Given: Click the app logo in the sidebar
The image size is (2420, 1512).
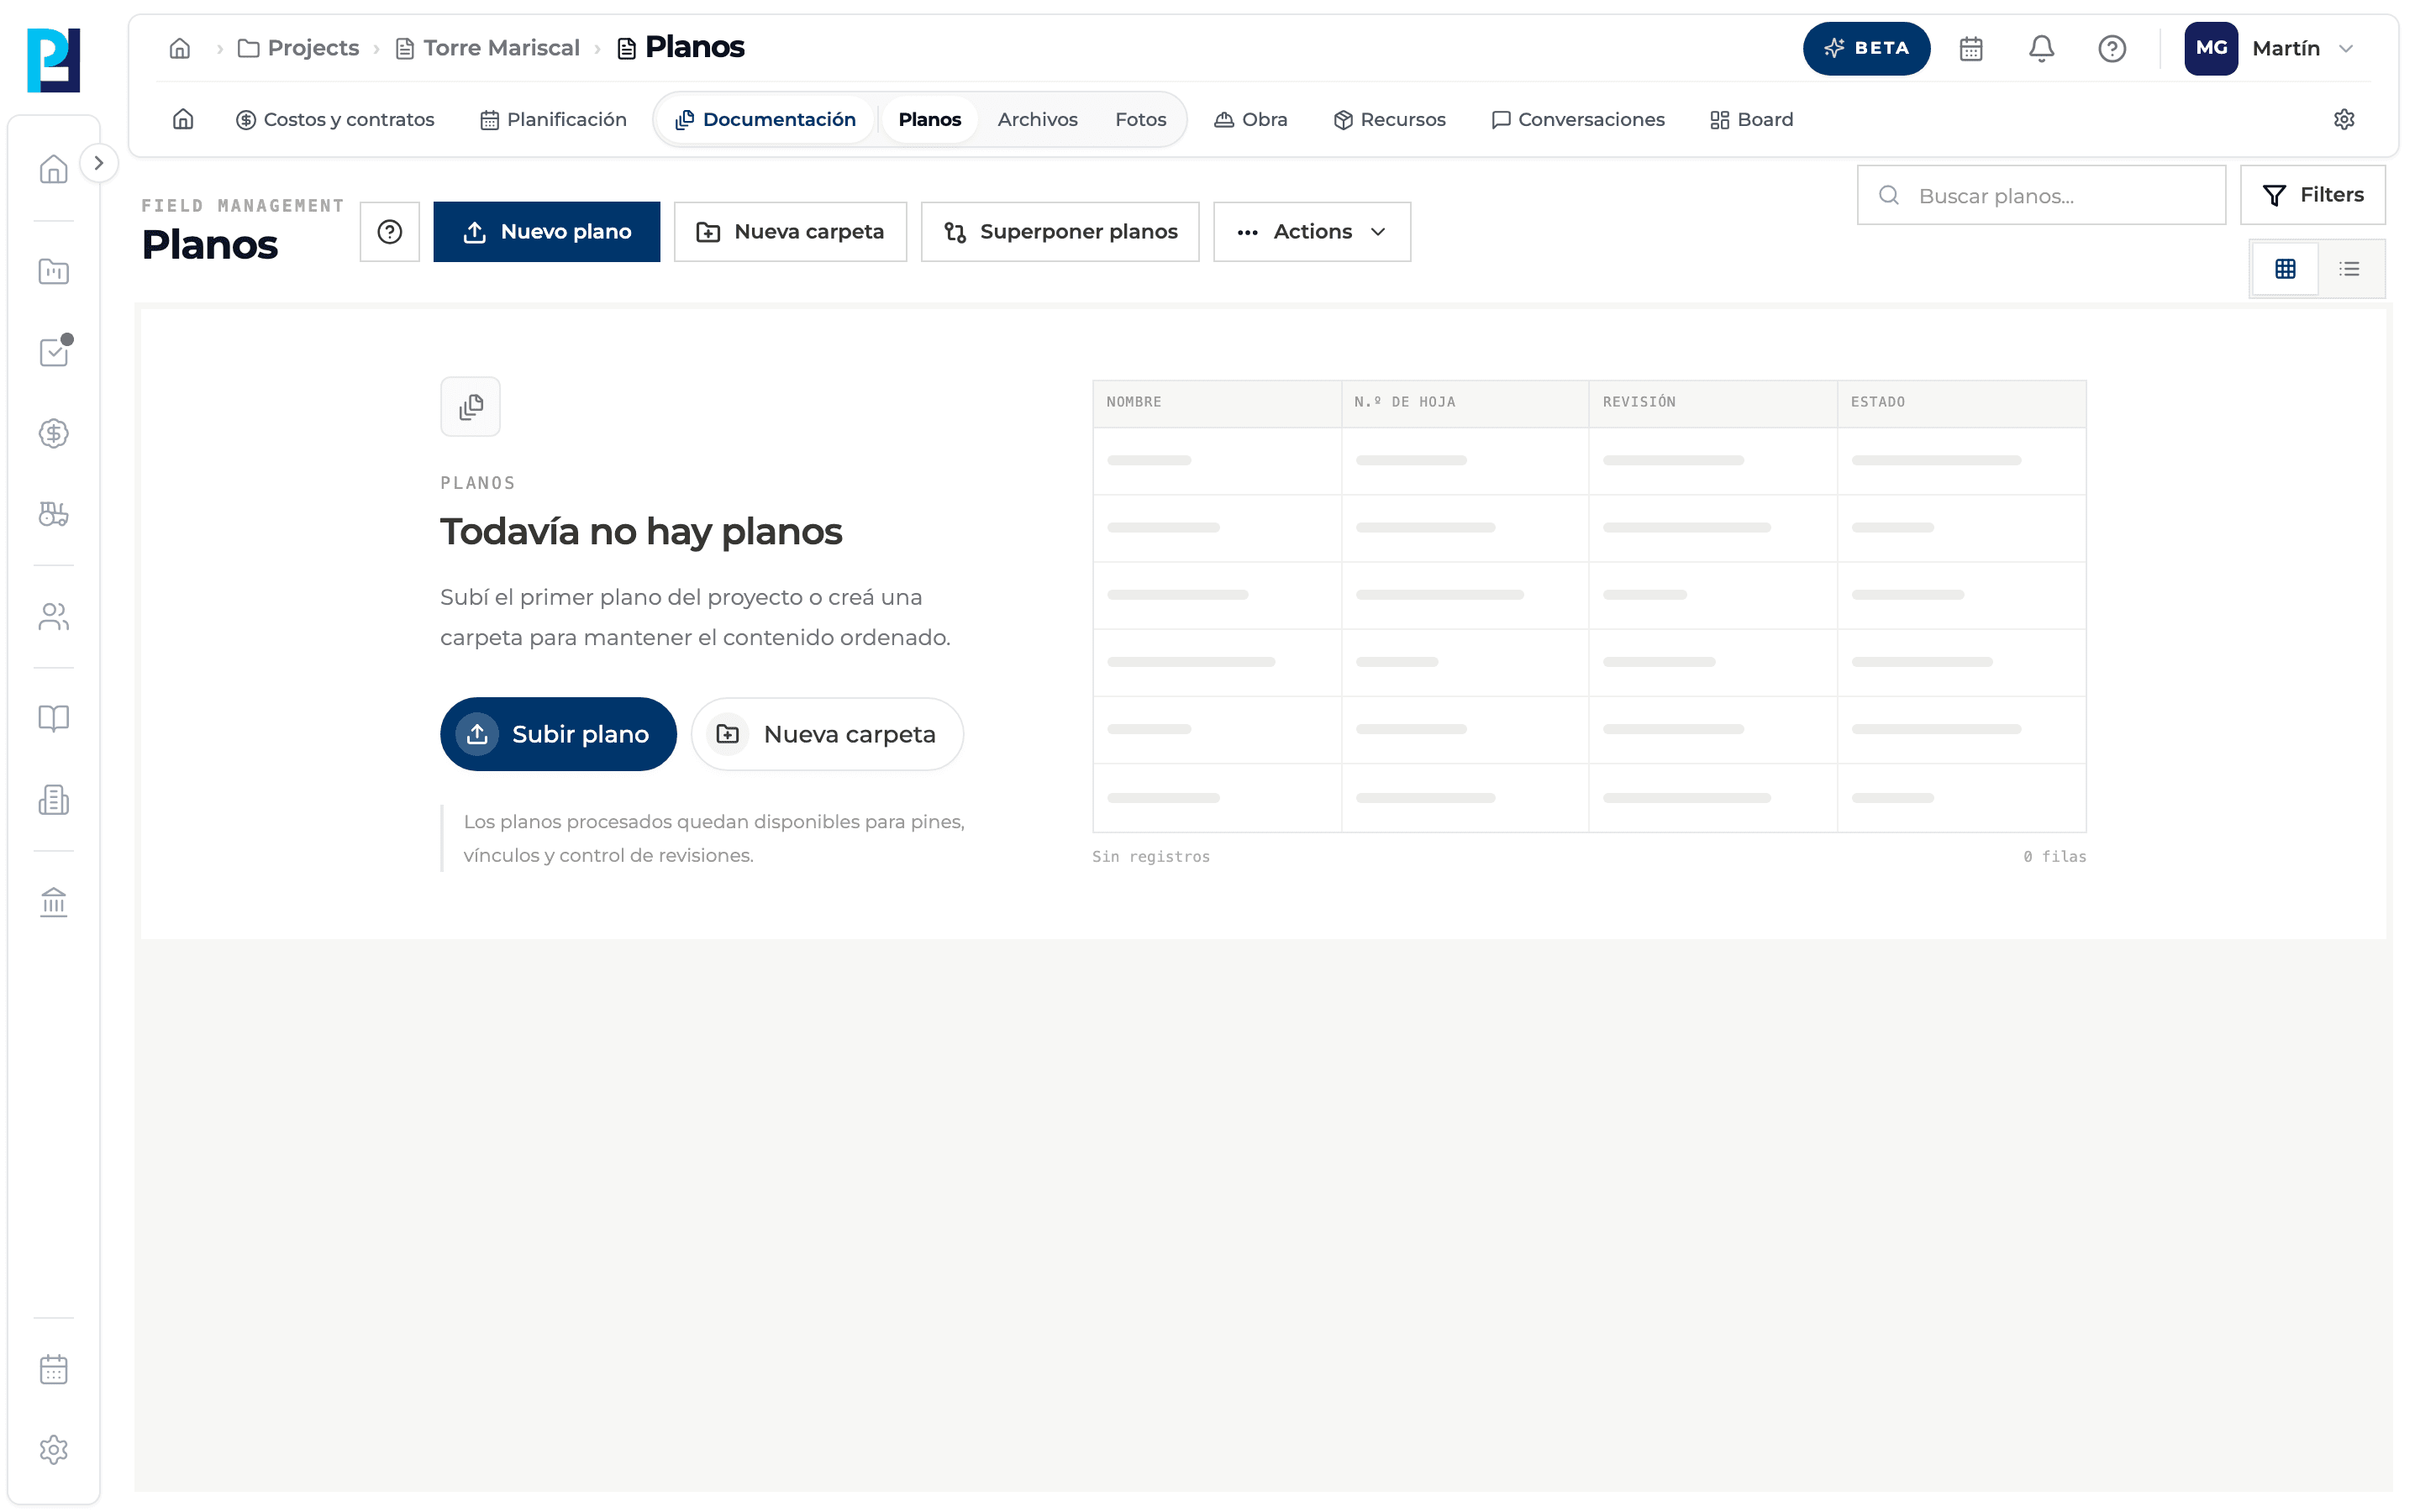Looking at the screenshot, I should point(53,60).
